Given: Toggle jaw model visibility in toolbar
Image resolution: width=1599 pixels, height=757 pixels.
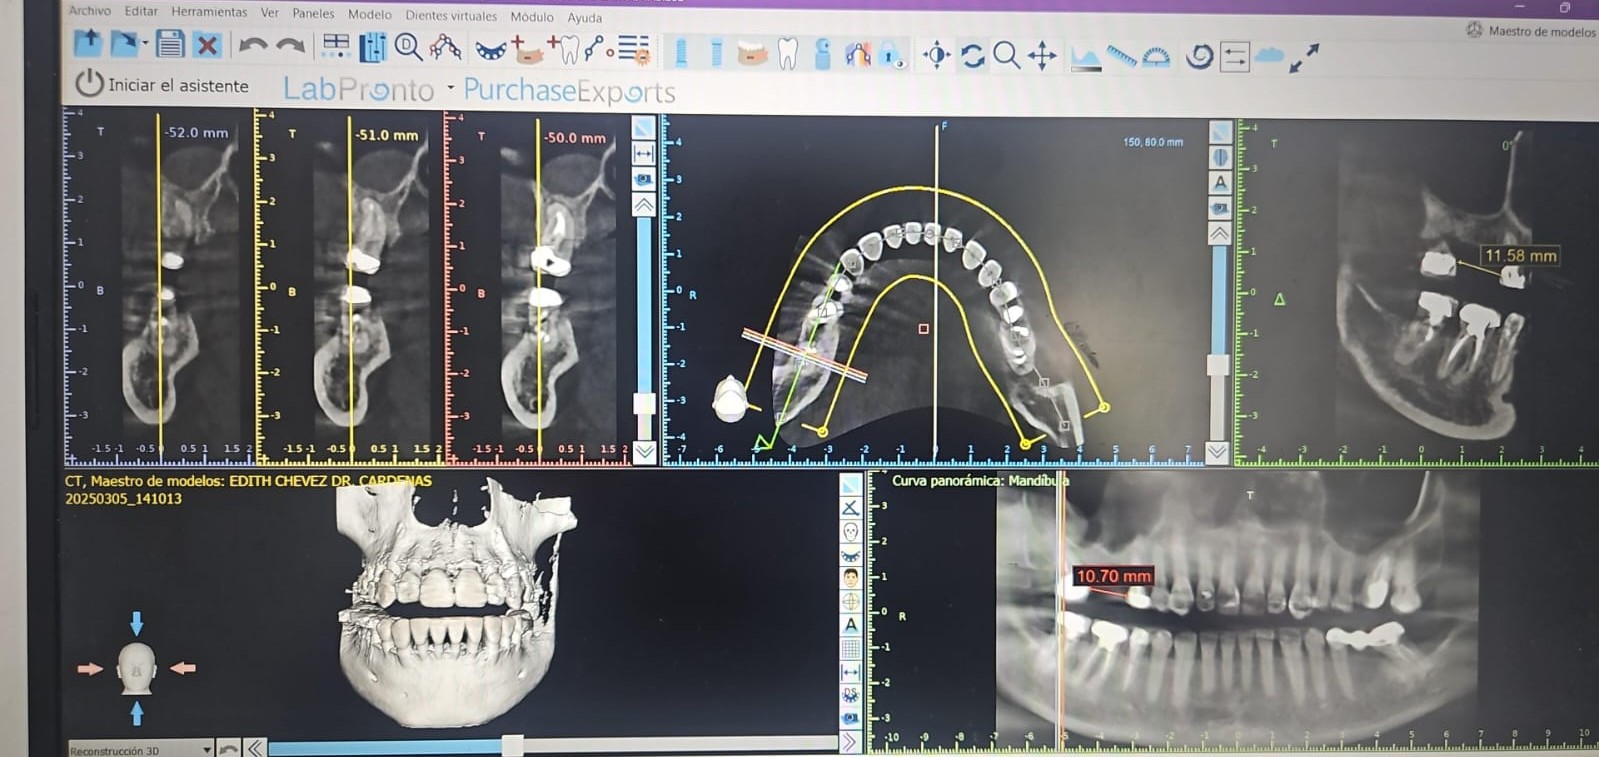Looking at the screenshot, I should (x=752, y=52).
